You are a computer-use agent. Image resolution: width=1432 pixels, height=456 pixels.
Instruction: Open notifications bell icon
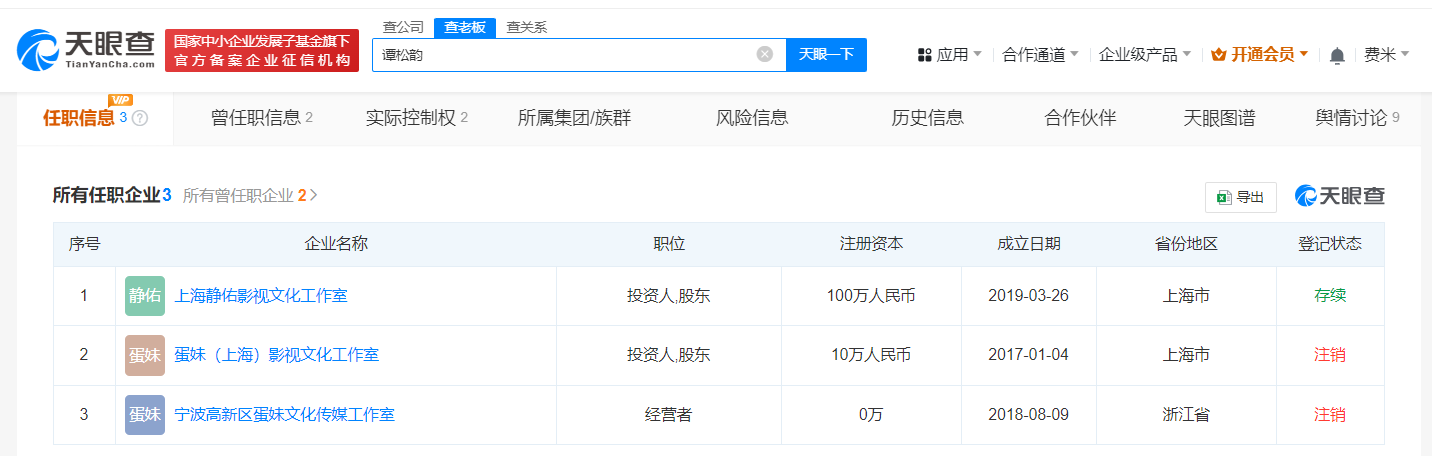(x=1337, y=55)
